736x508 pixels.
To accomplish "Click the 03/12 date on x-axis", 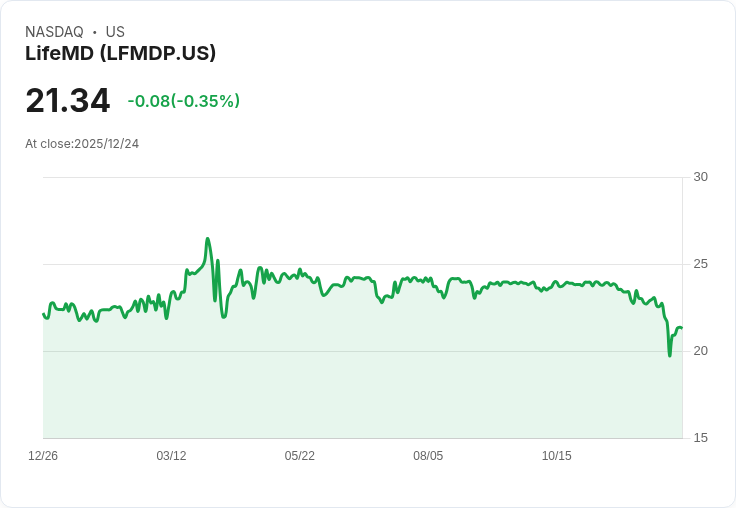I will [x=171, y=456].
